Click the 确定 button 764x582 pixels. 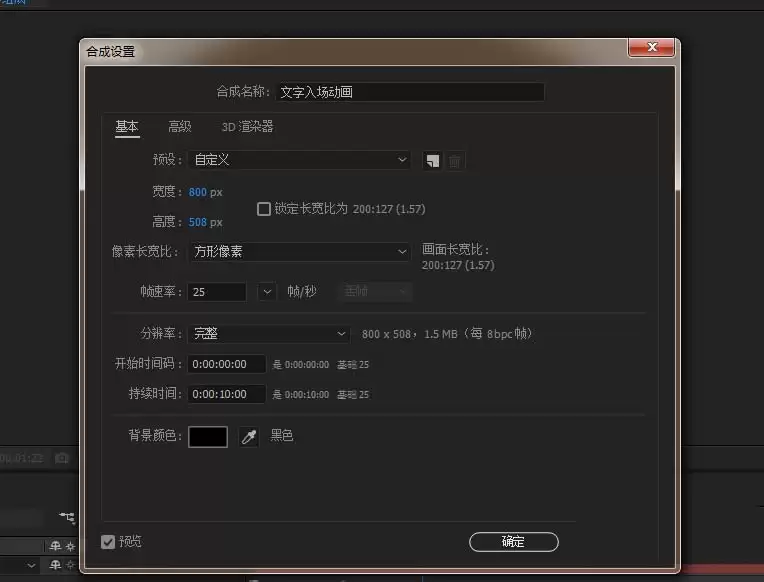514,542
